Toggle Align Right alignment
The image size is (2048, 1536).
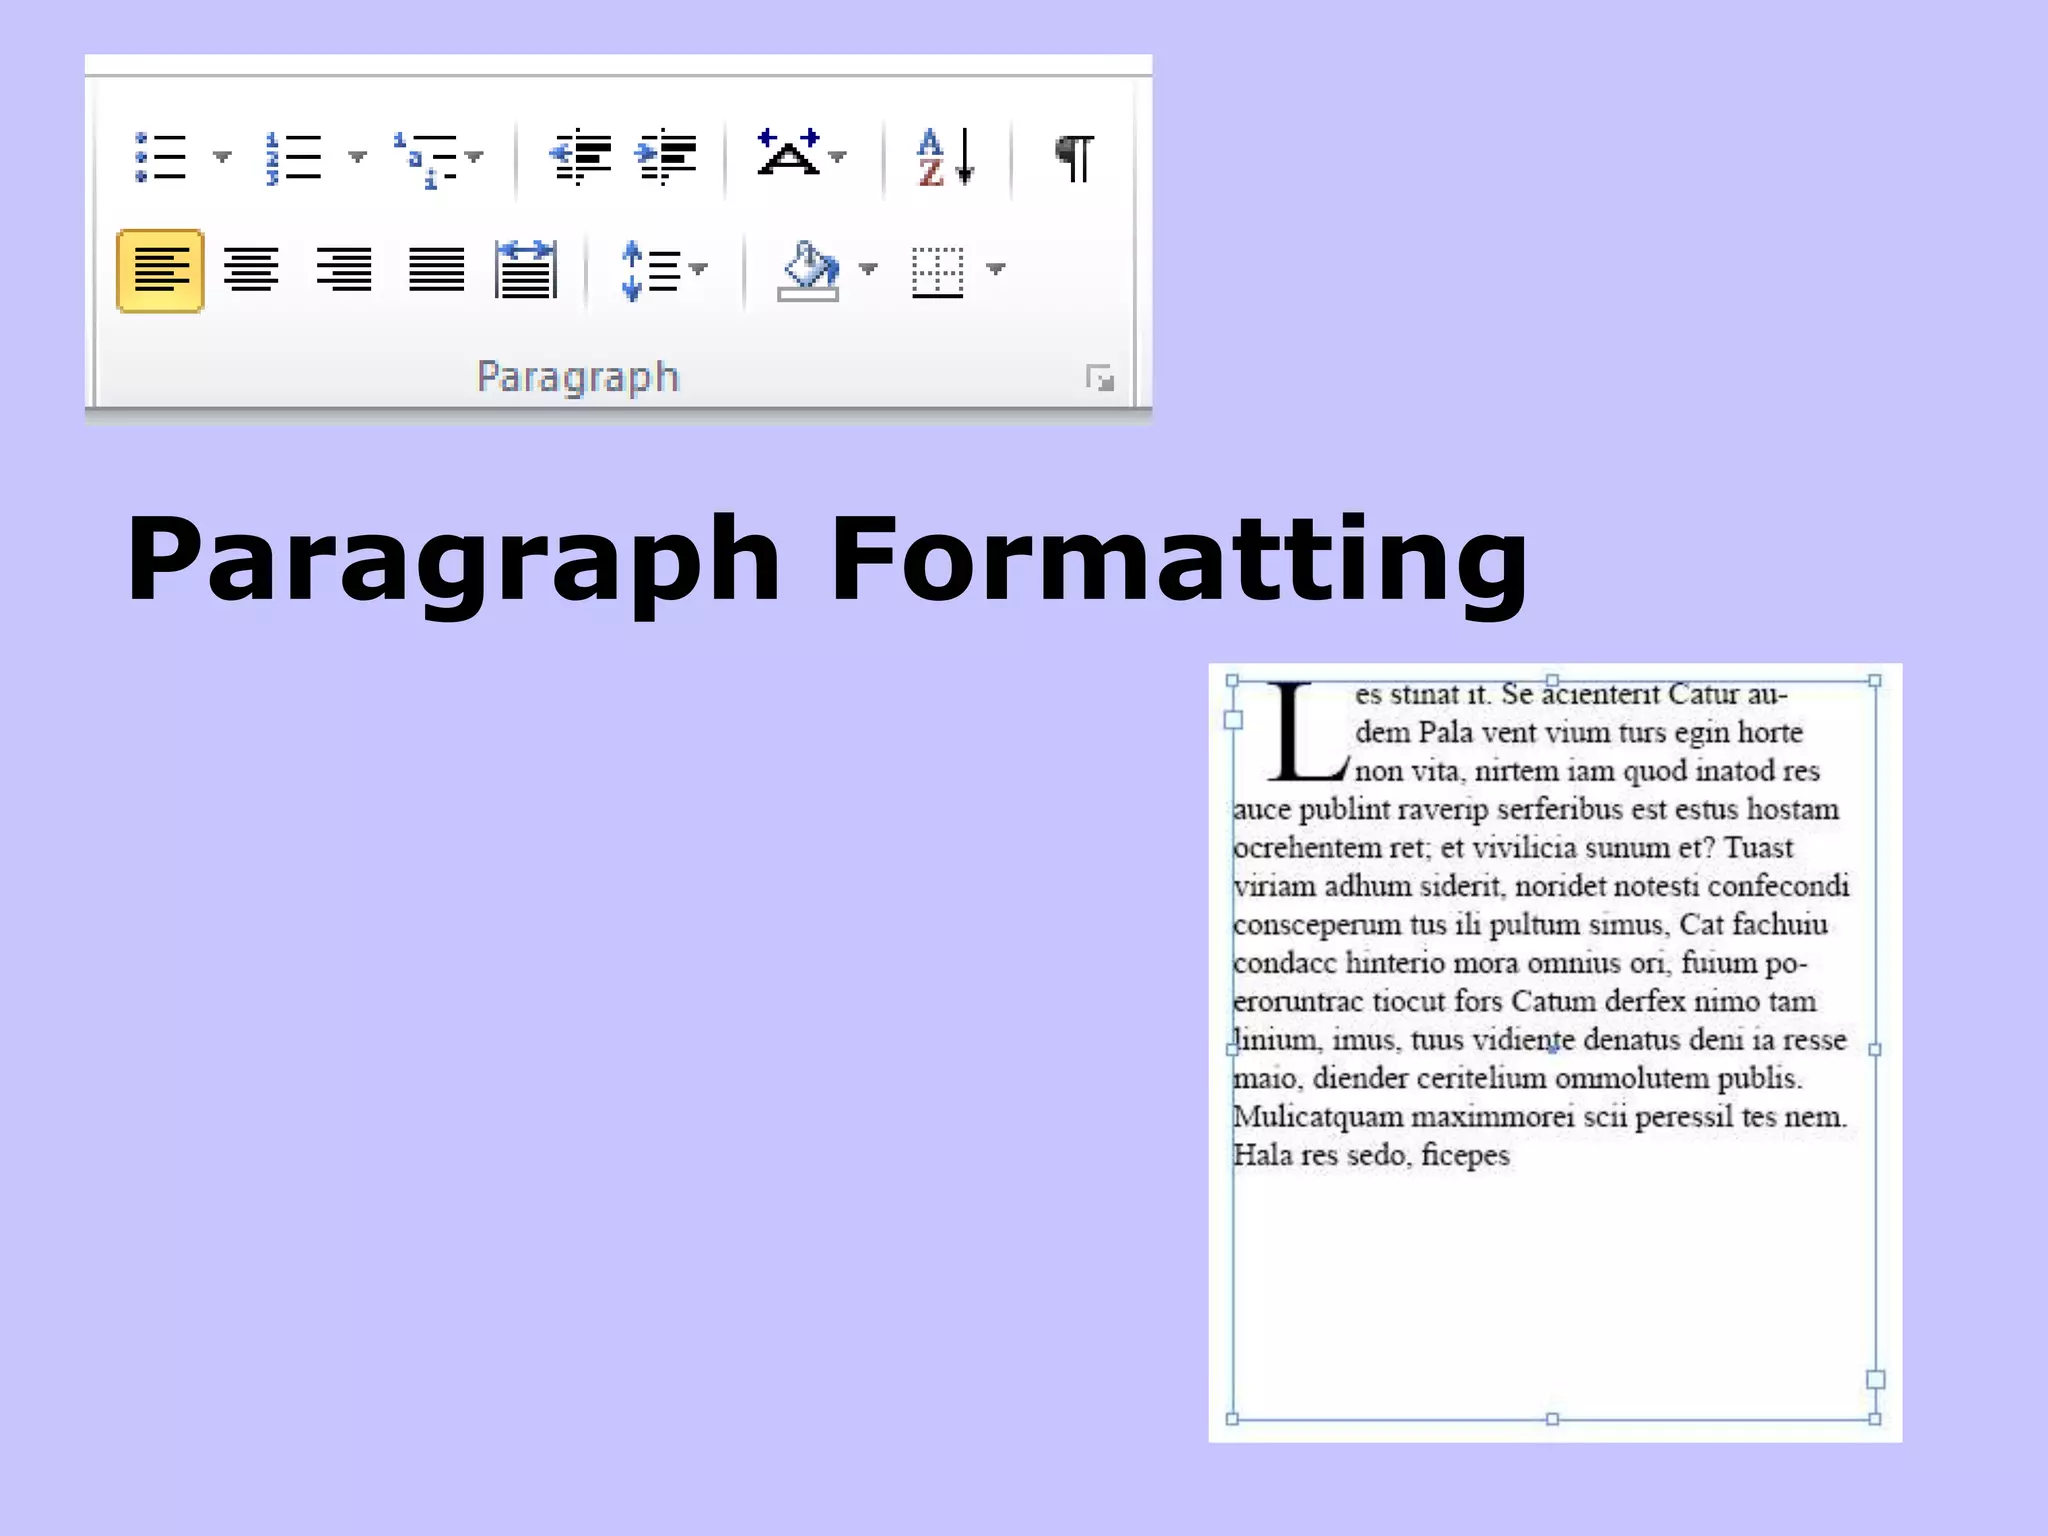click(343, 270)
